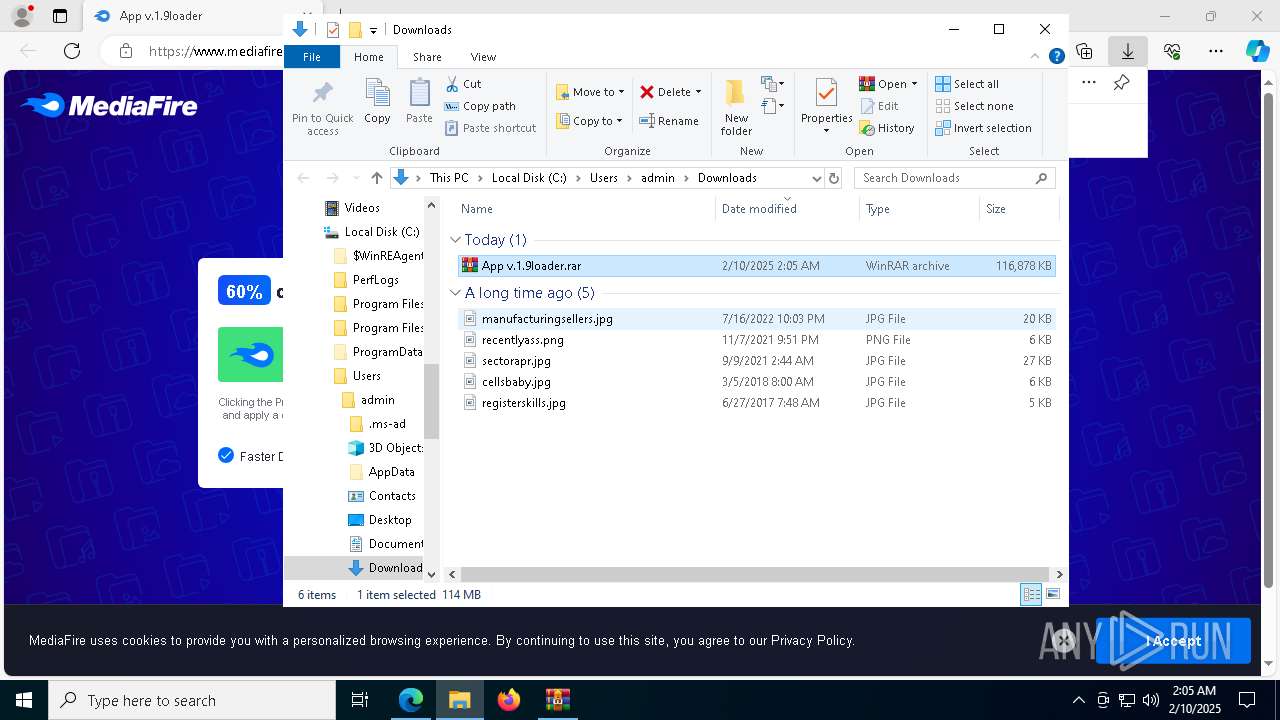1280x720 pixels.
Task: Click Rename in Organize group
Action: click(669, 121)
